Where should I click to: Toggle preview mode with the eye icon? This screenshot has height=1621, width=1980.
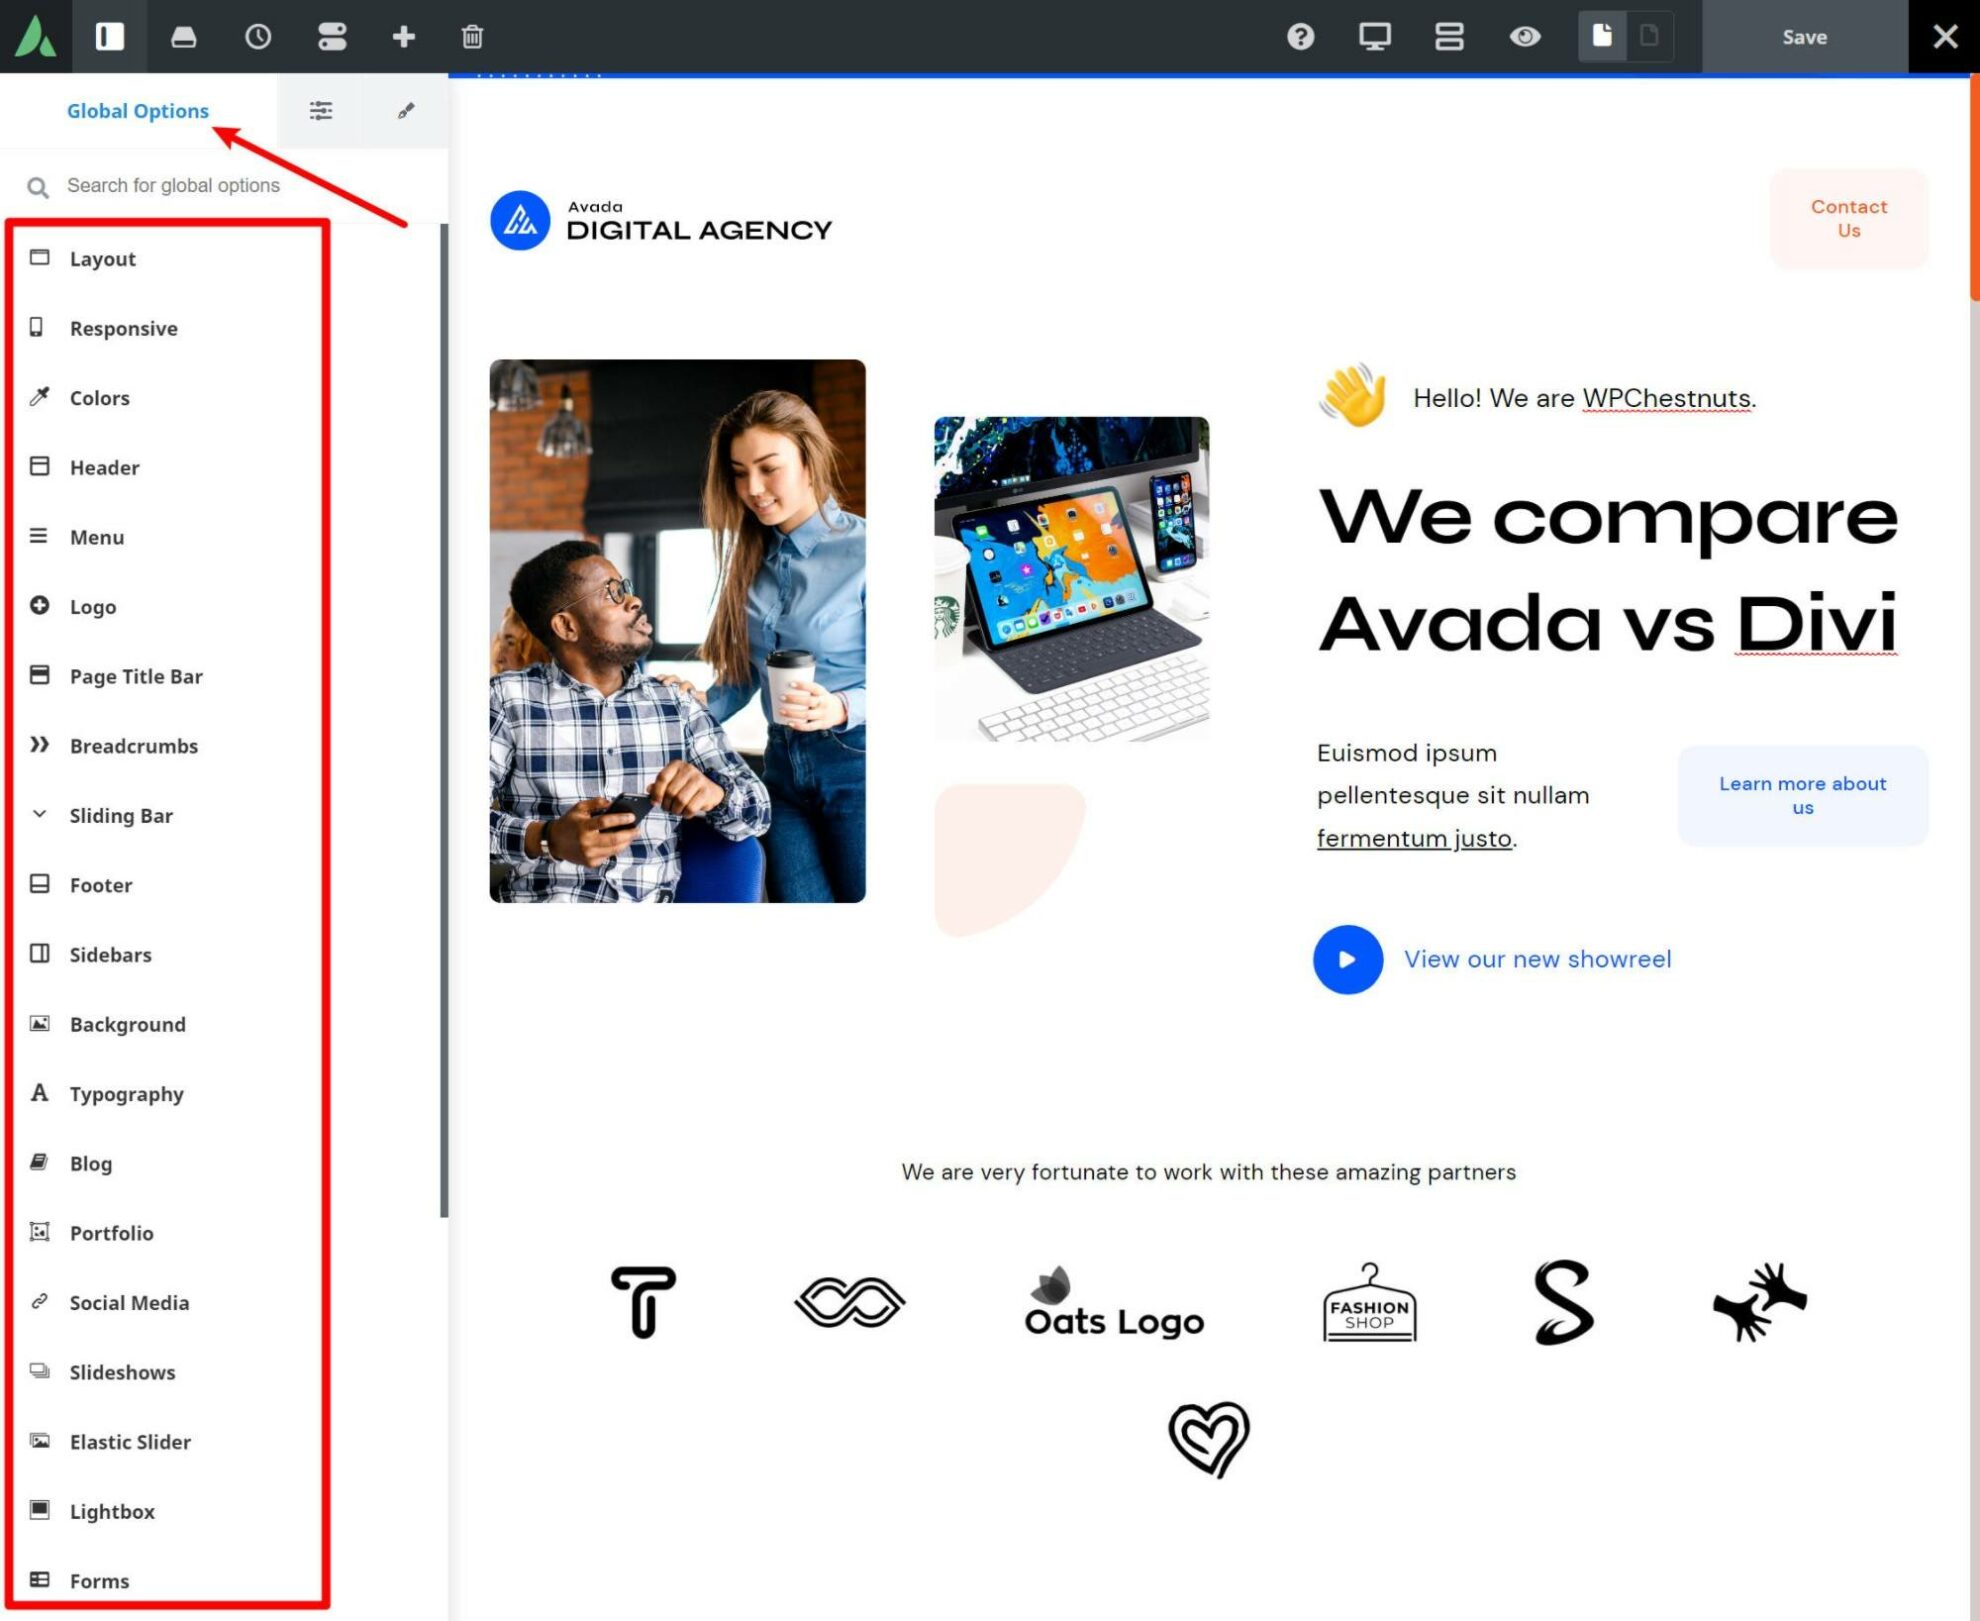pos(1525,37)
